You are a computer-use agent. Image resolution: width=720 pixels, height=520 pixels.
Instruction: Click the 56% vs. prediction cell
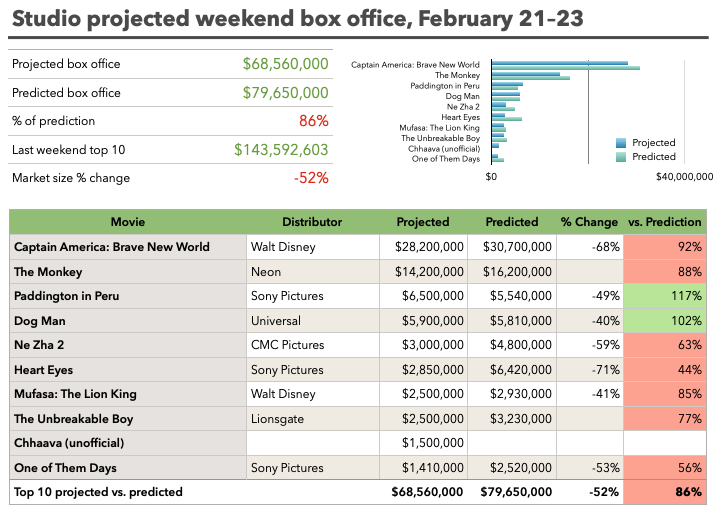665,468
